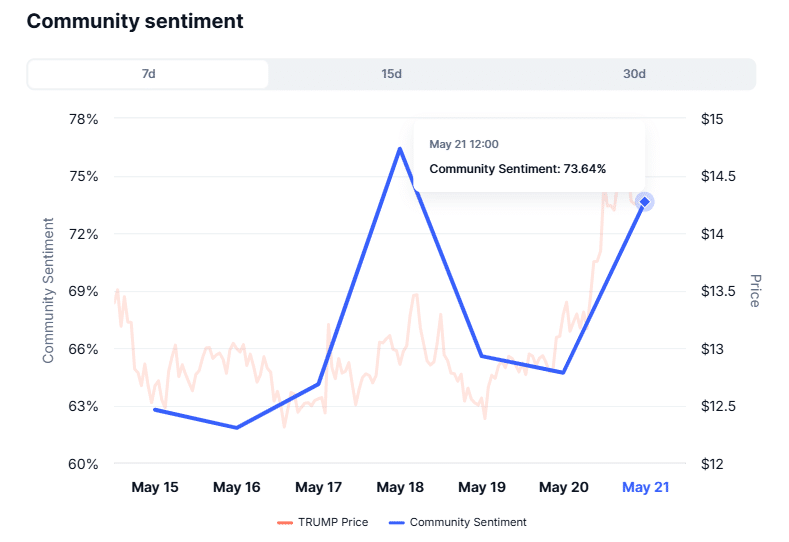Click the $12 price axis value
Image resolution: width=789 pixels, height=542 pixels.
(712, 464)
